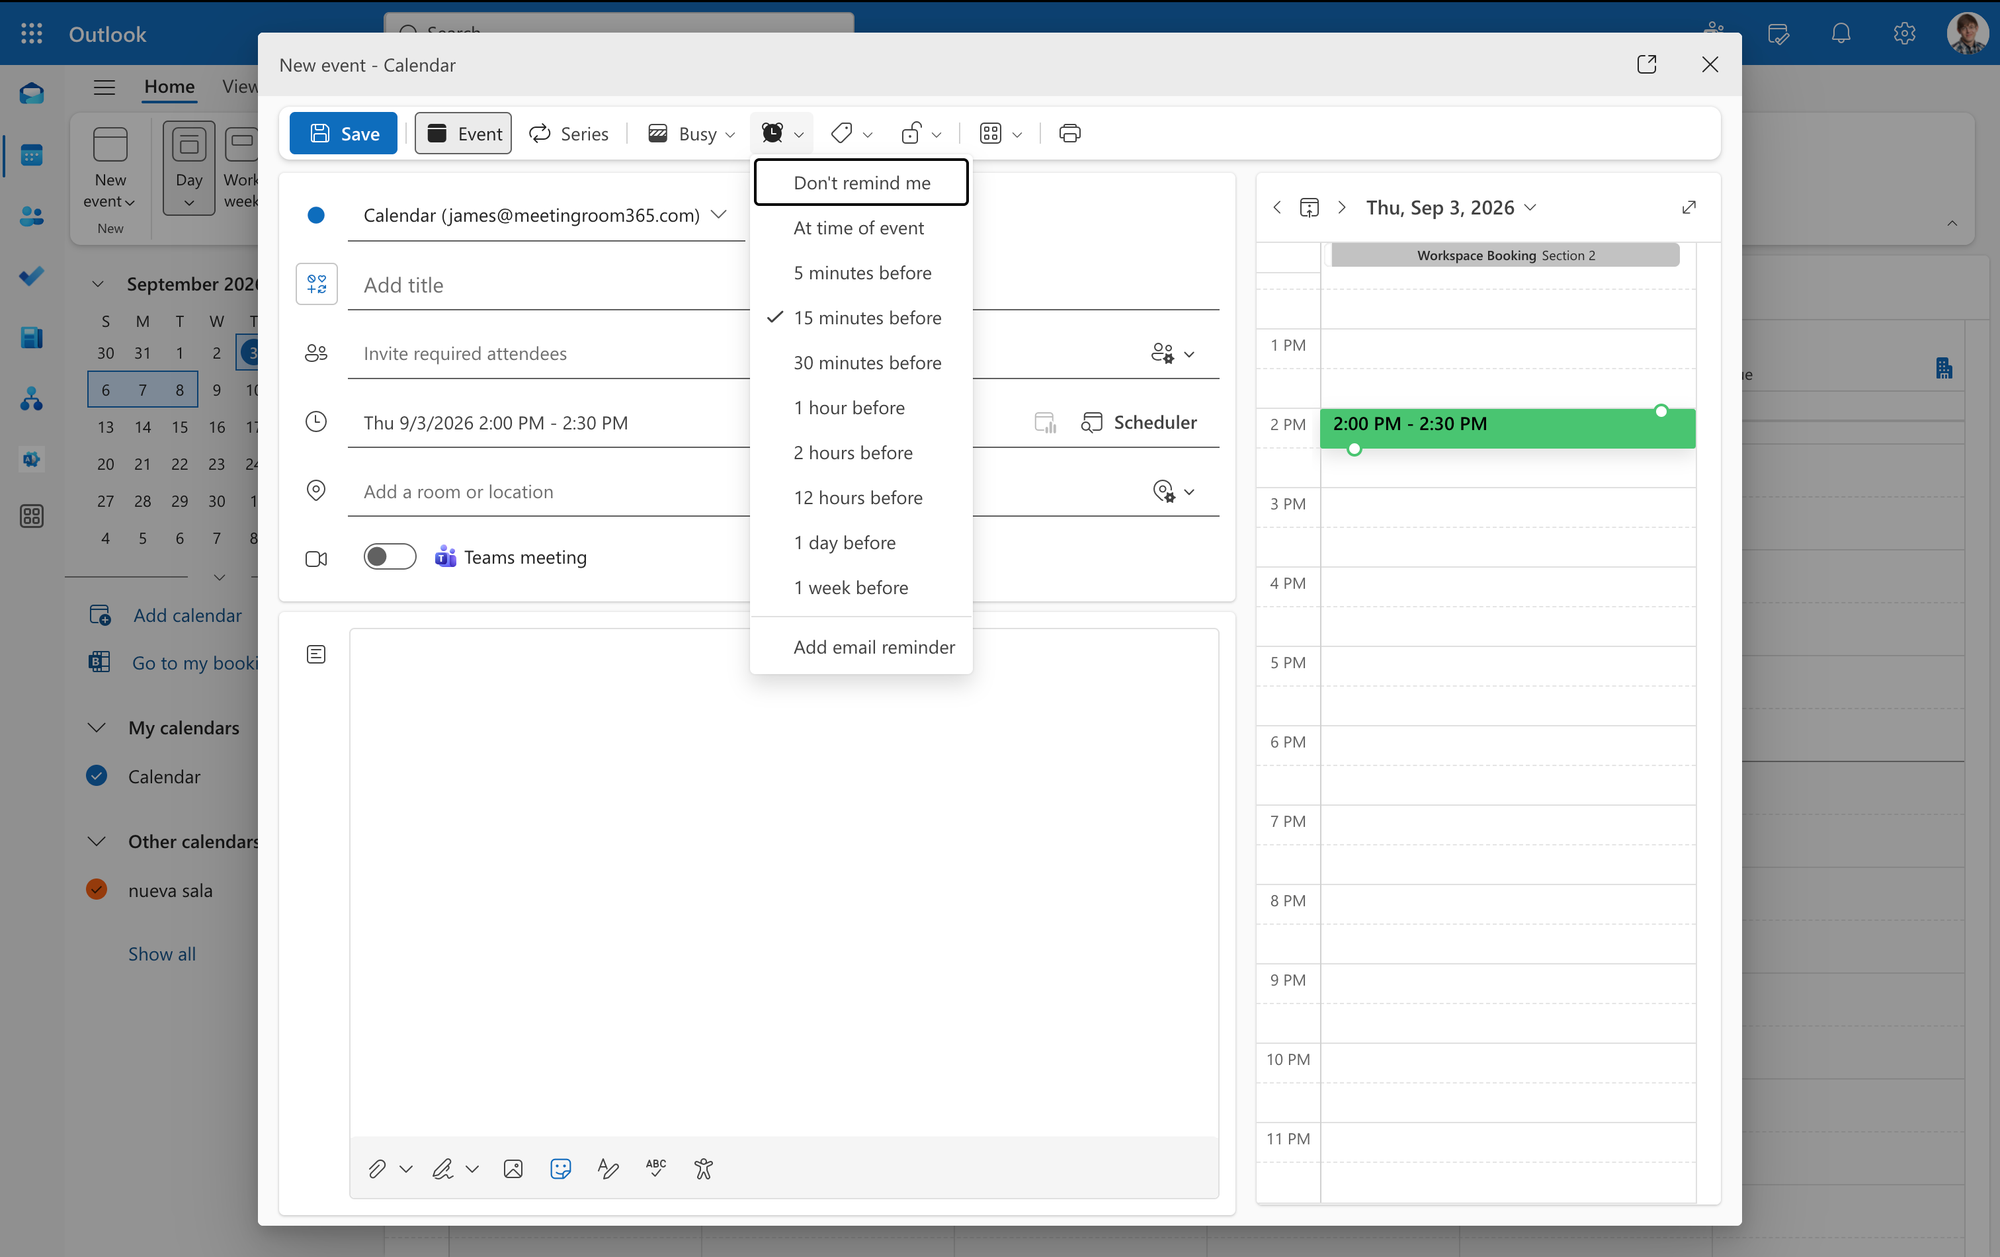This screenshot has width=2000, height=1257.
Task: Collapse the September mini calendar
Action: coord(97,284)
